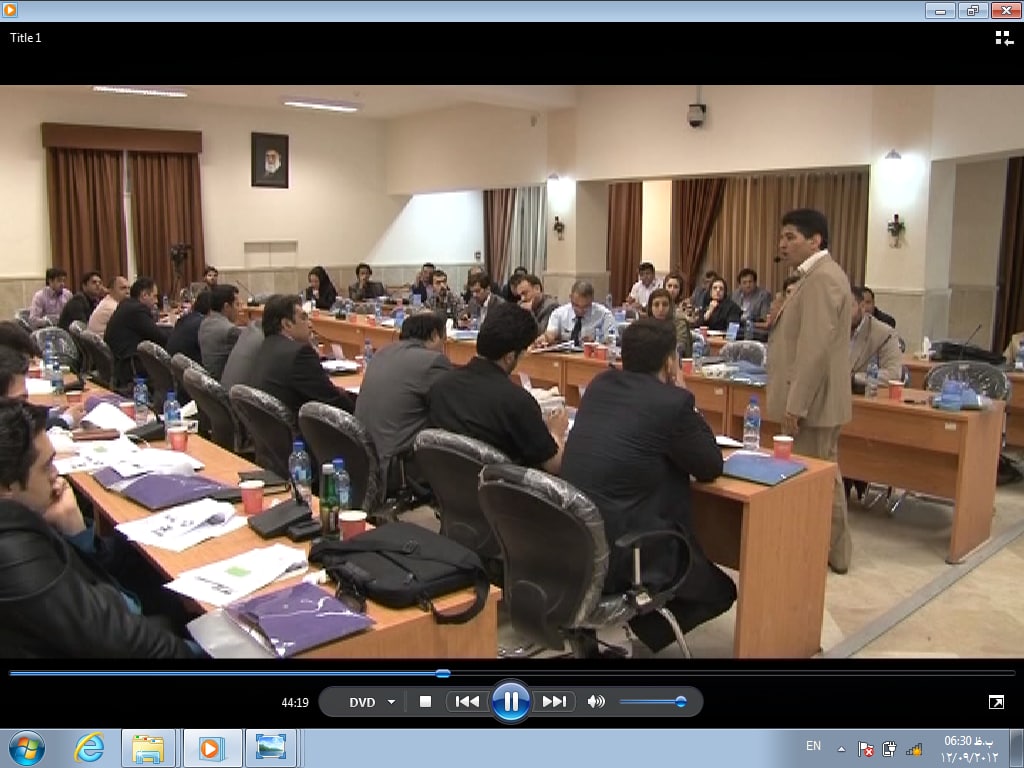
Task: Launch Internet Explorer from taskbar
Action: [x=88, y=748]
